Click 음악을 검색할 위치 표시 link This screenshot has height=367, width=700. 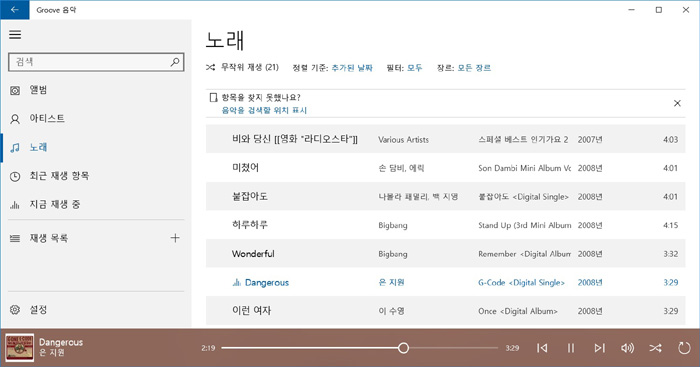coord(264,110)
